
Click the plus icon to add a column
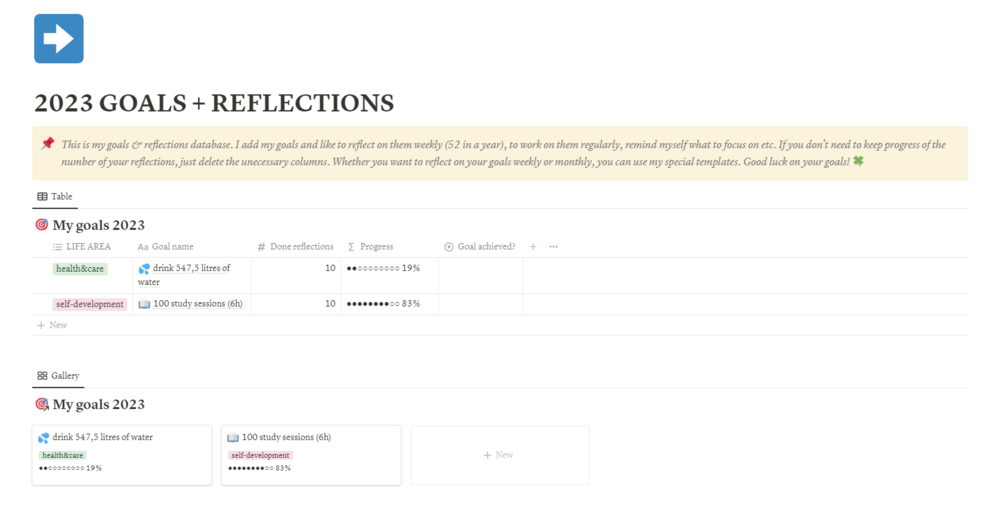(x=533, y=247)
